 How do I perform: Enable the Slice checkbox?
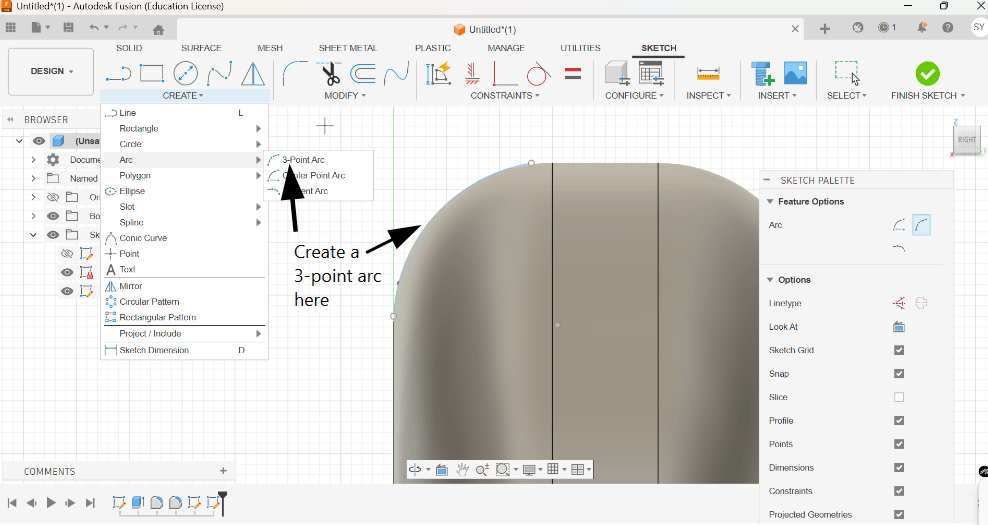(x=899, y=397)
